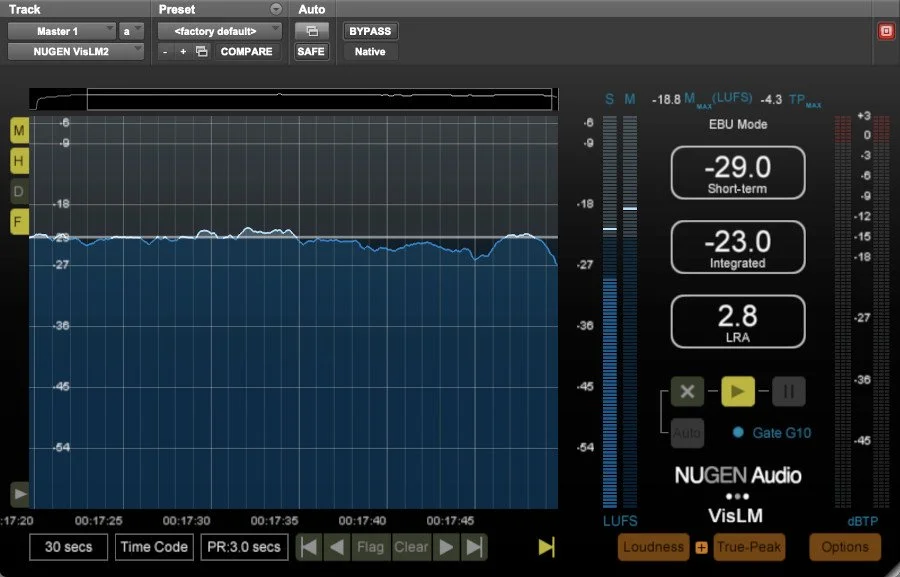Click the Short-term -29.0 readout
Screen dimensions: 900x577
pos(738,173)
